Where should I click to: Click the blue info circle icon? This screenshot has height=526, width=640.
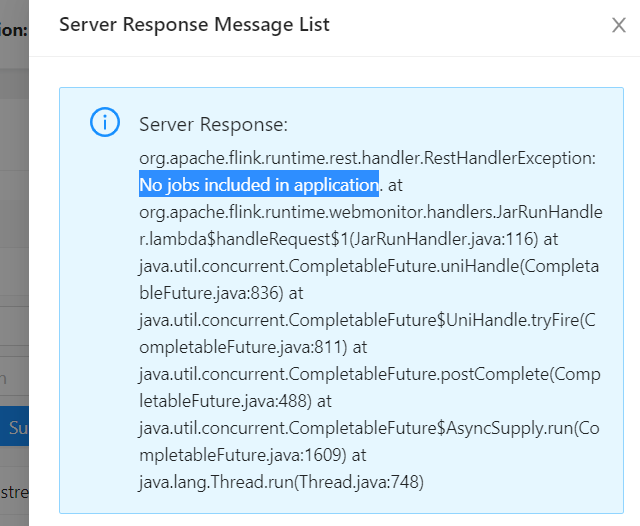point(105,122)
